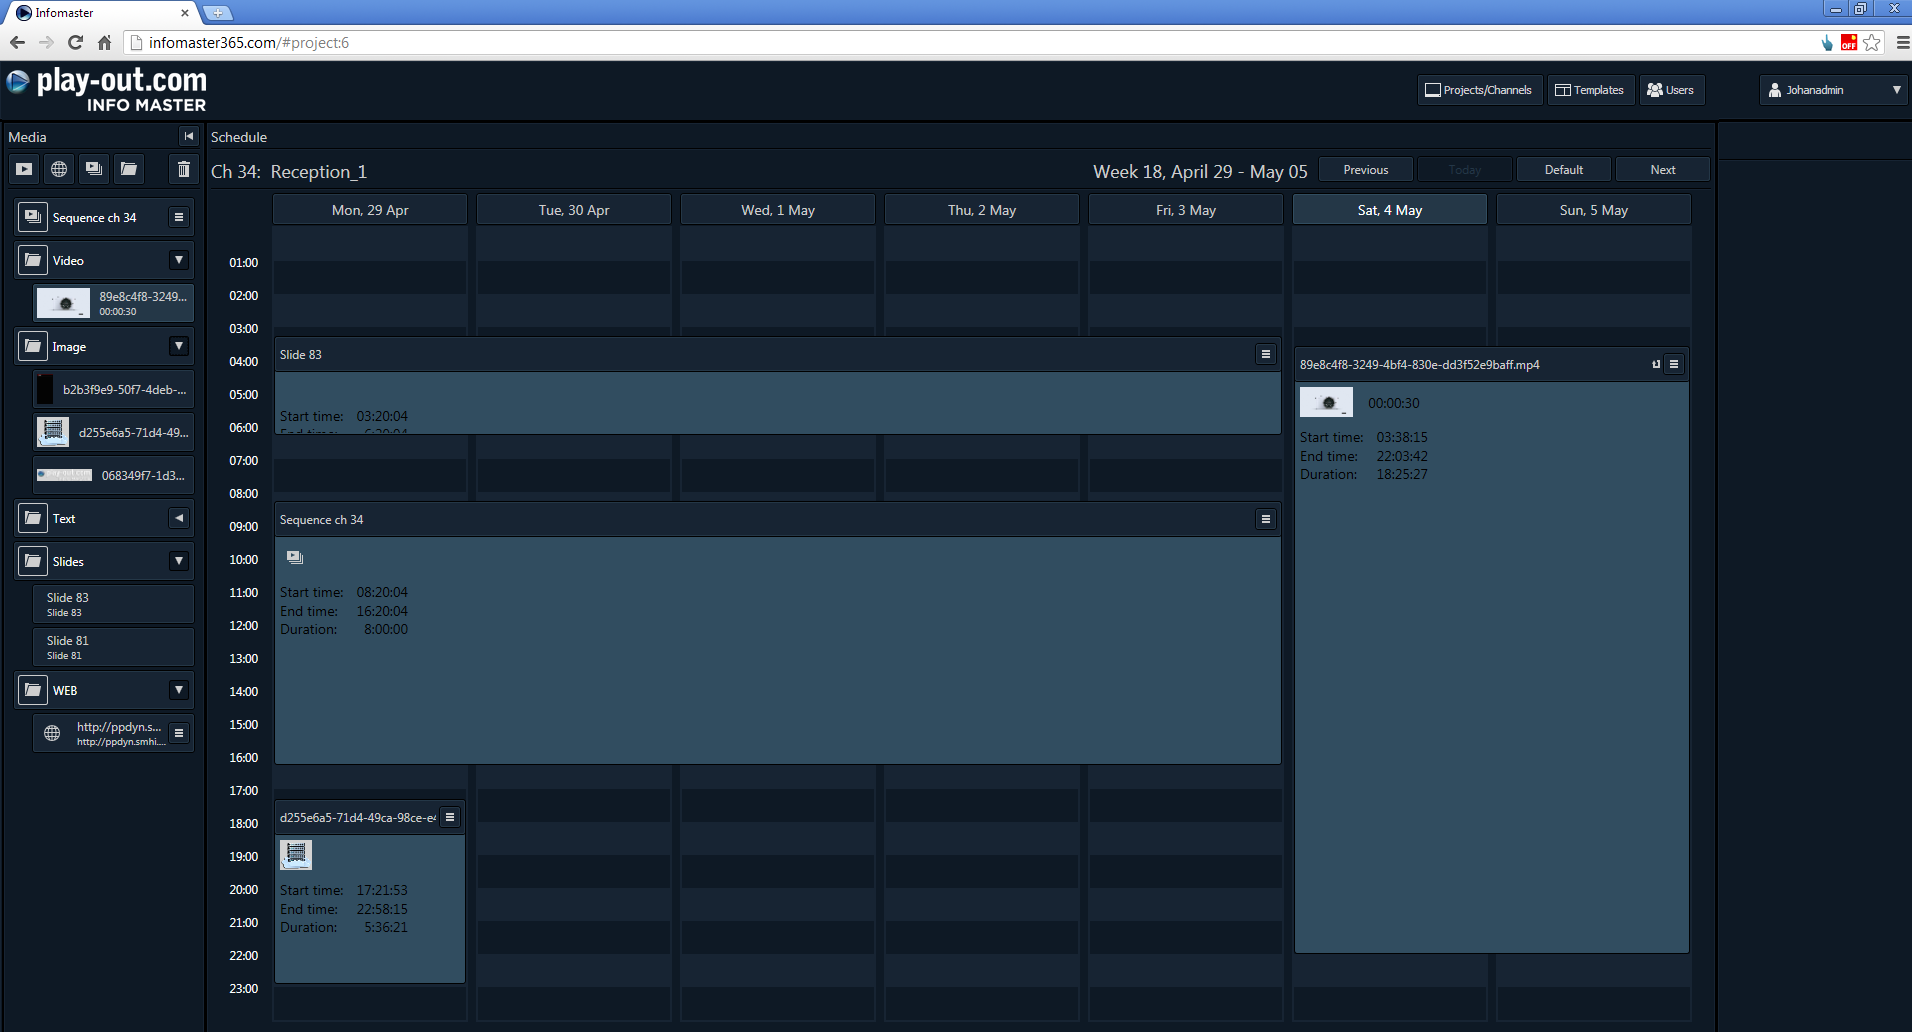Collapse the Media panel with arrow icon
The width and height of the screenshot is (1912, 1032).
pos(188,136)
